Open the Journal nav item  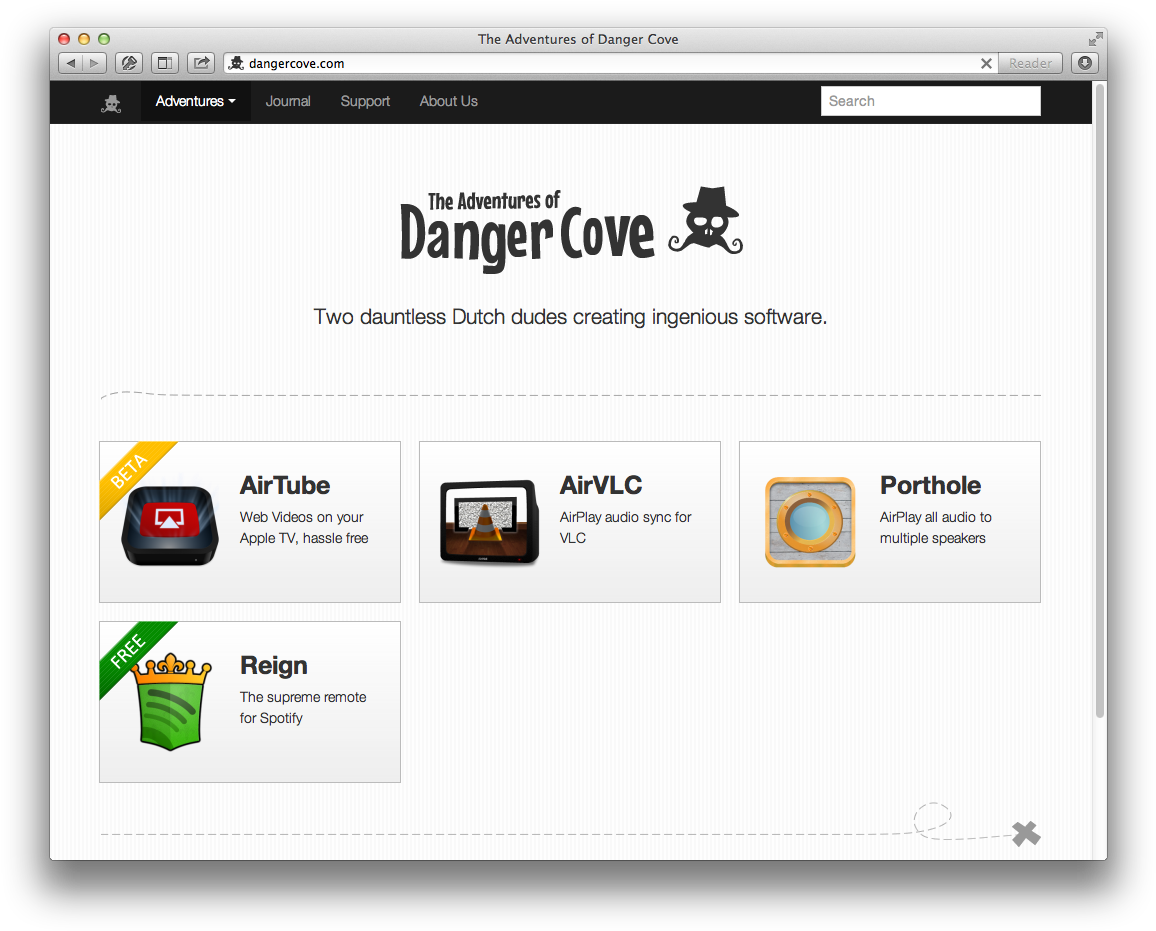[288, 101]
